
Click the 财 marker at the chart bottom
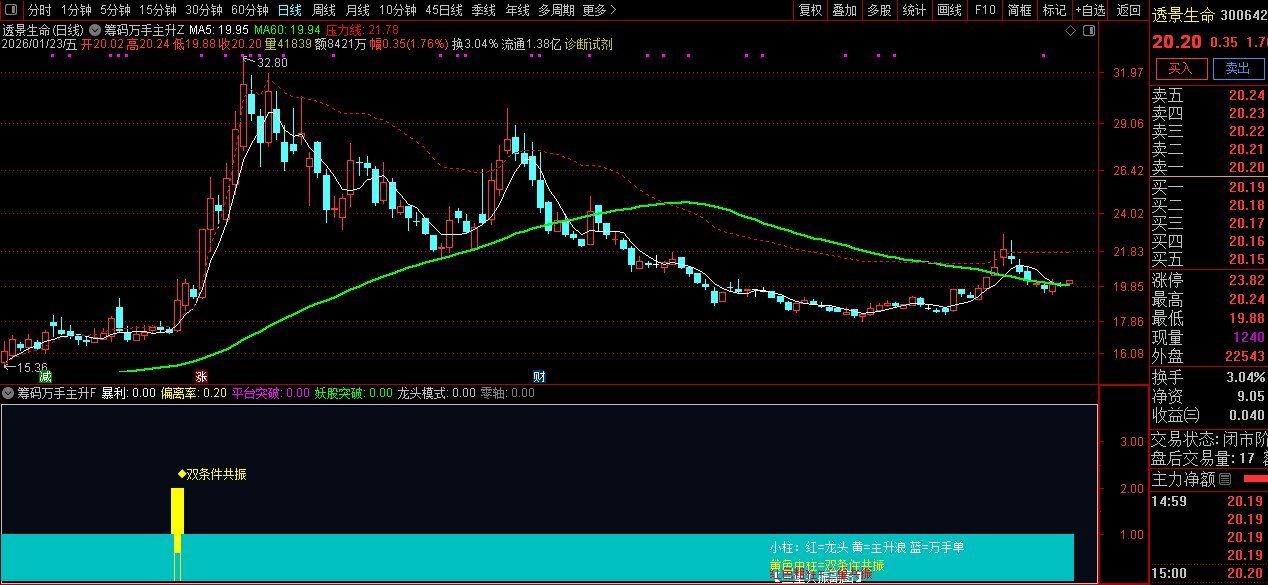tap(539, 377)
